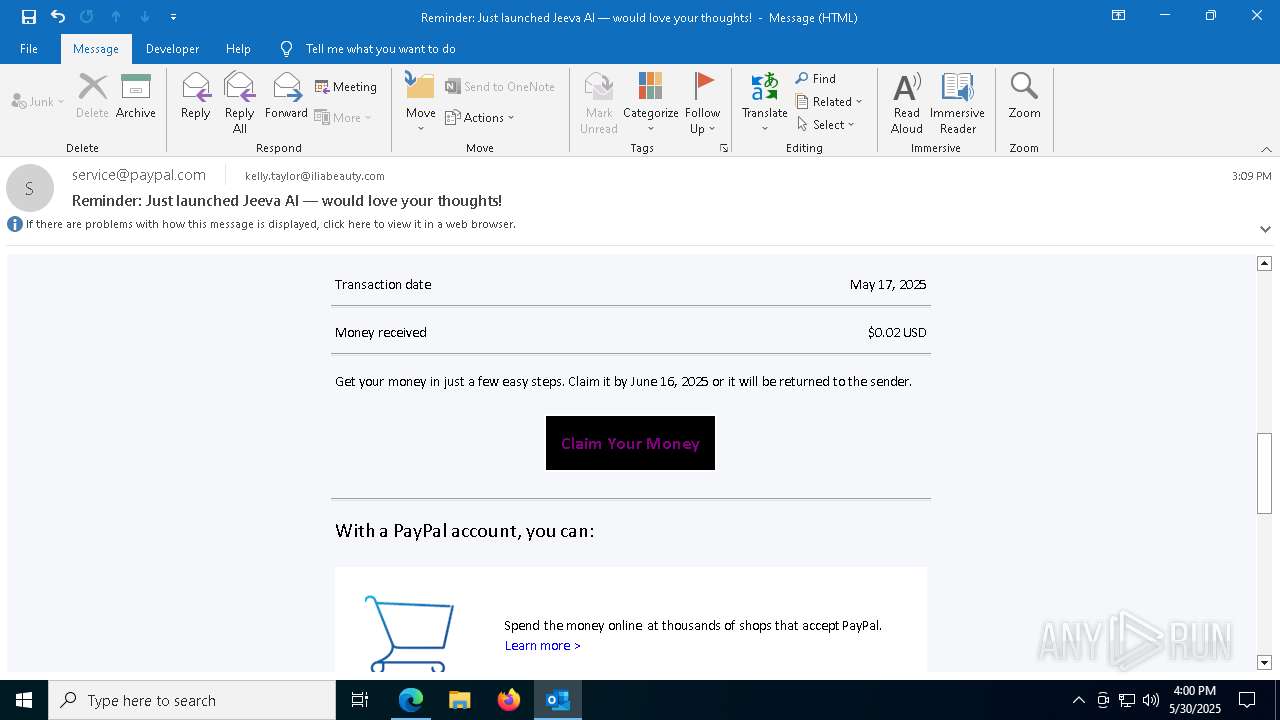Click Outlook taskbar icon
Screen dimensions: 1280x720
(x=558, y=700)
